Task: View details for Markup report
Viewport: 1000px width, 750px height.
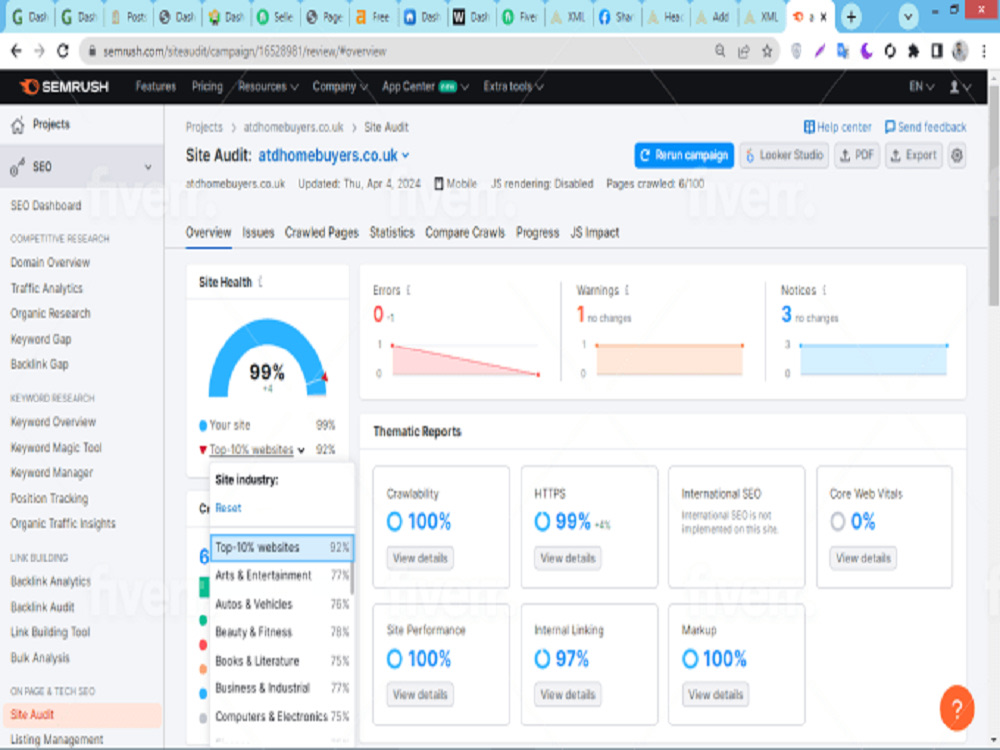Action: (x=715, y=695)
